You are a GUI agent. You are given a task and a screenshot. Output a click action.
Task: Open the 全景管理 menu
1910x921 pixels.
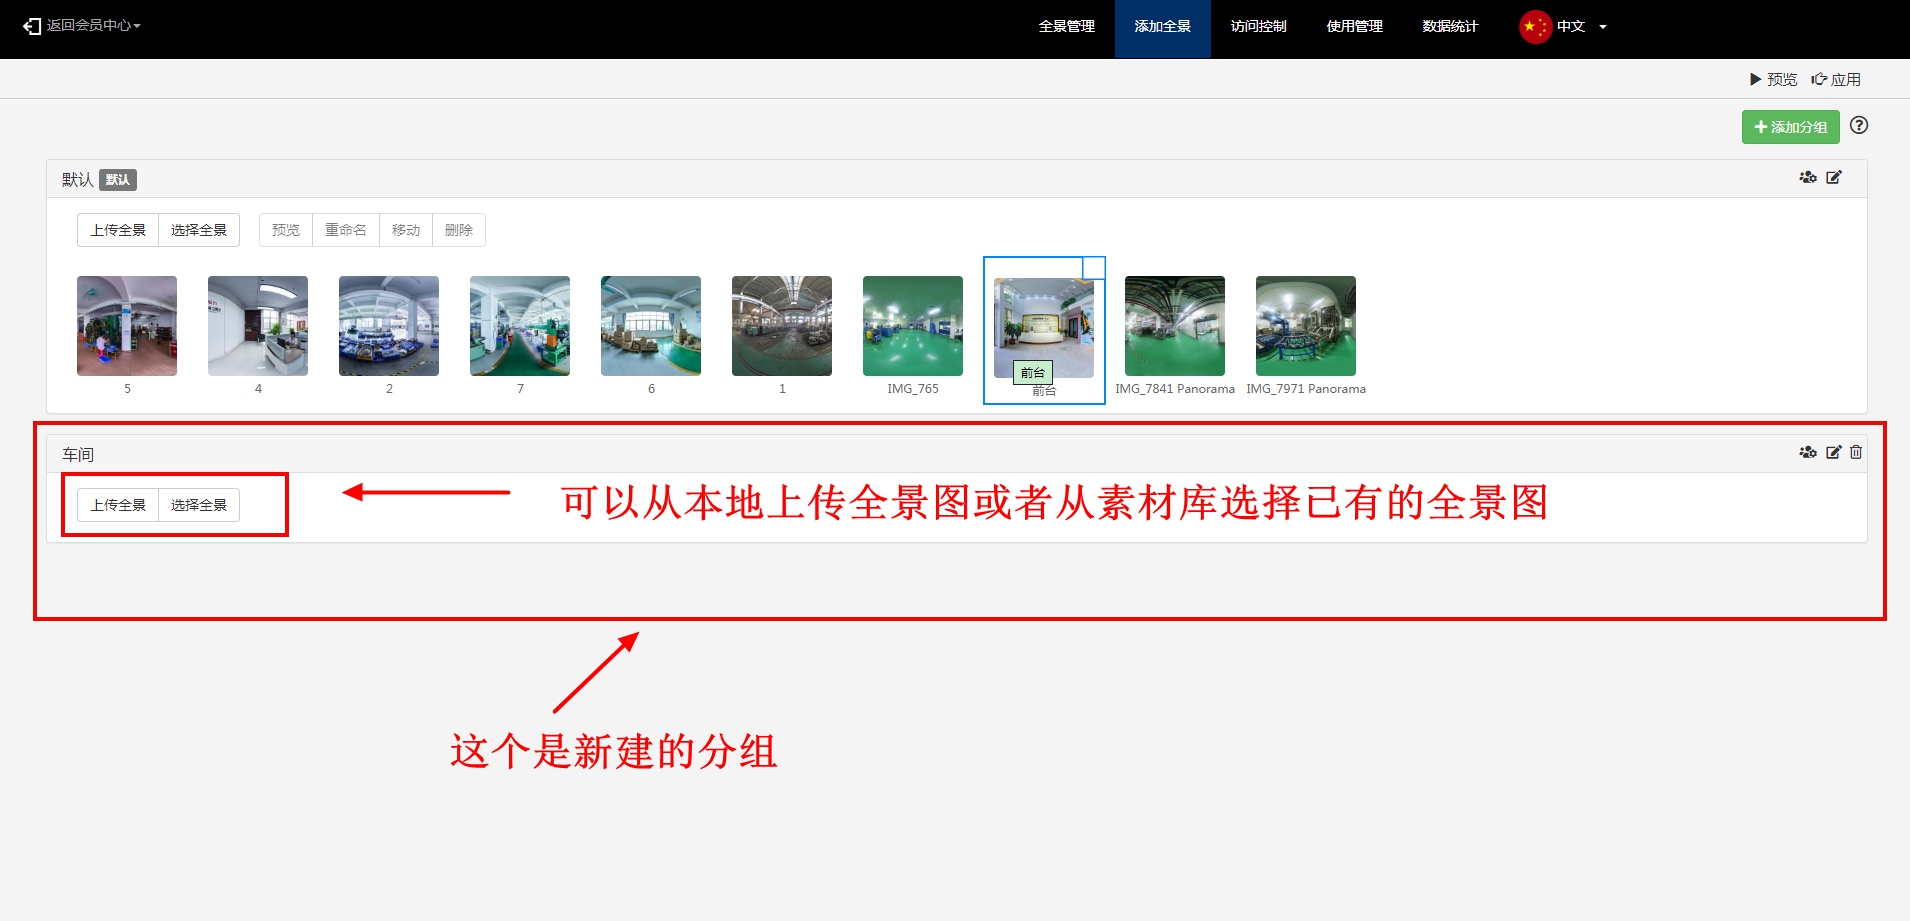tap(1066, 27)
